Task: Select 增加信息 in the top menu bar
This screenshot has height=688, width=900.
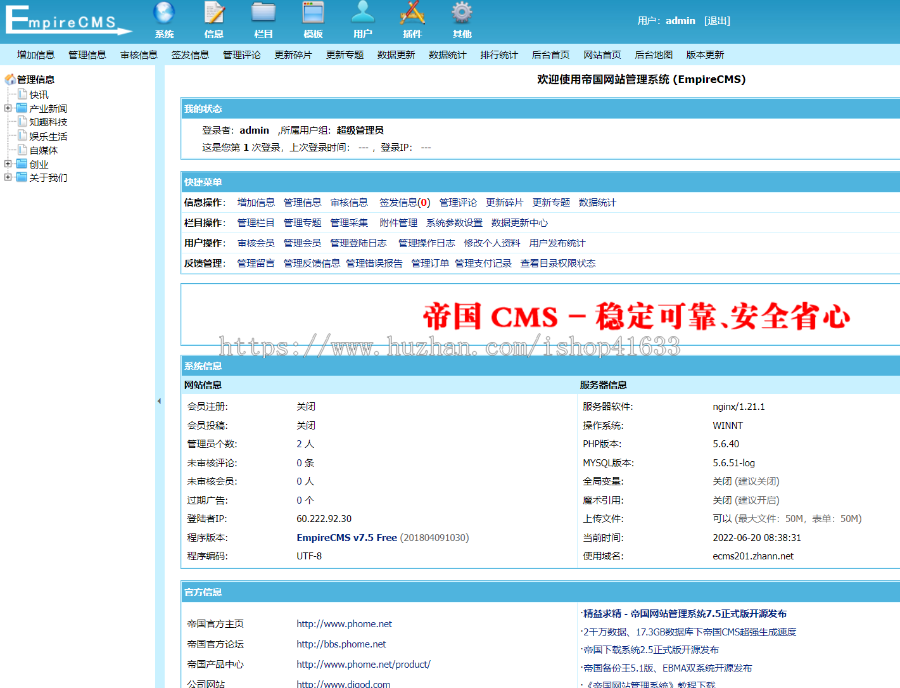Action: (x=36, y=55)
